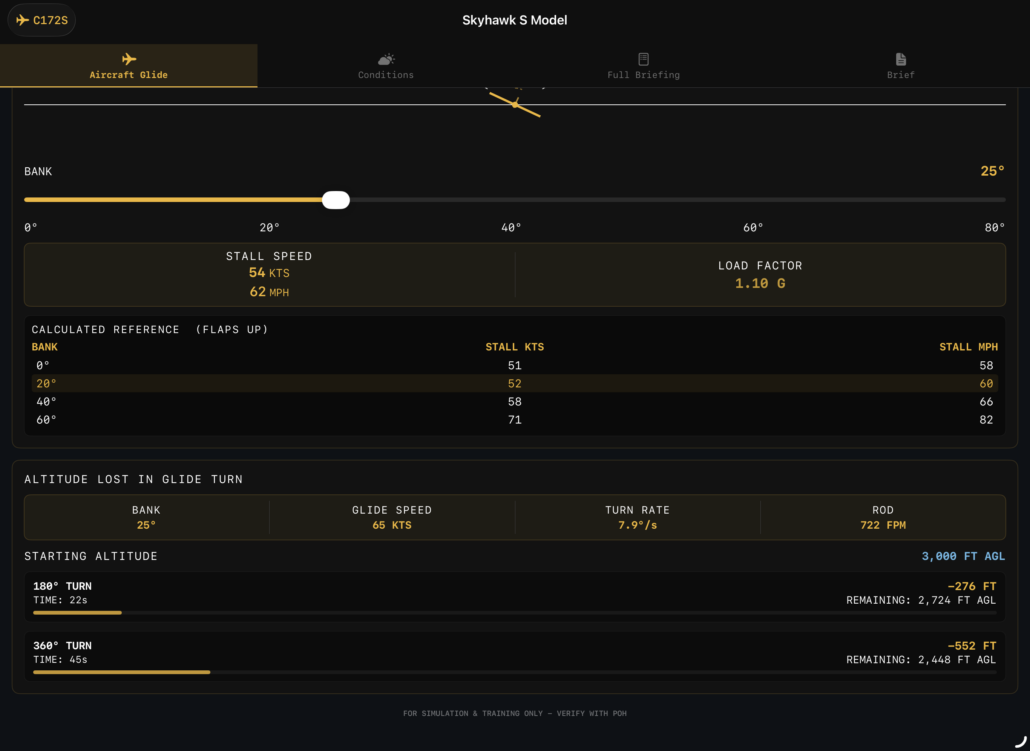This screenshot has height=751, width=1030.
Task: Click the 65 KTS glide speed value
Action: [x=392, y=525]
